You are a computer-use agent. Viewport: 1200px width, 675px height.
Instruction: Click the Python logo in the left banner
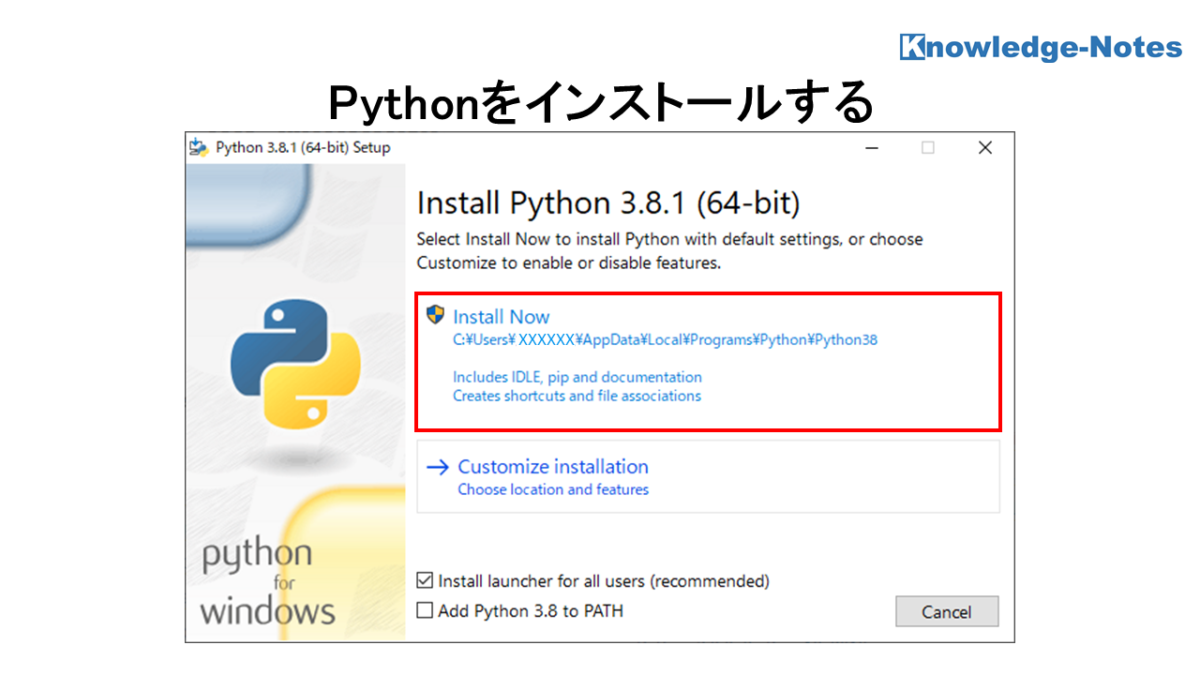(296, 364)
